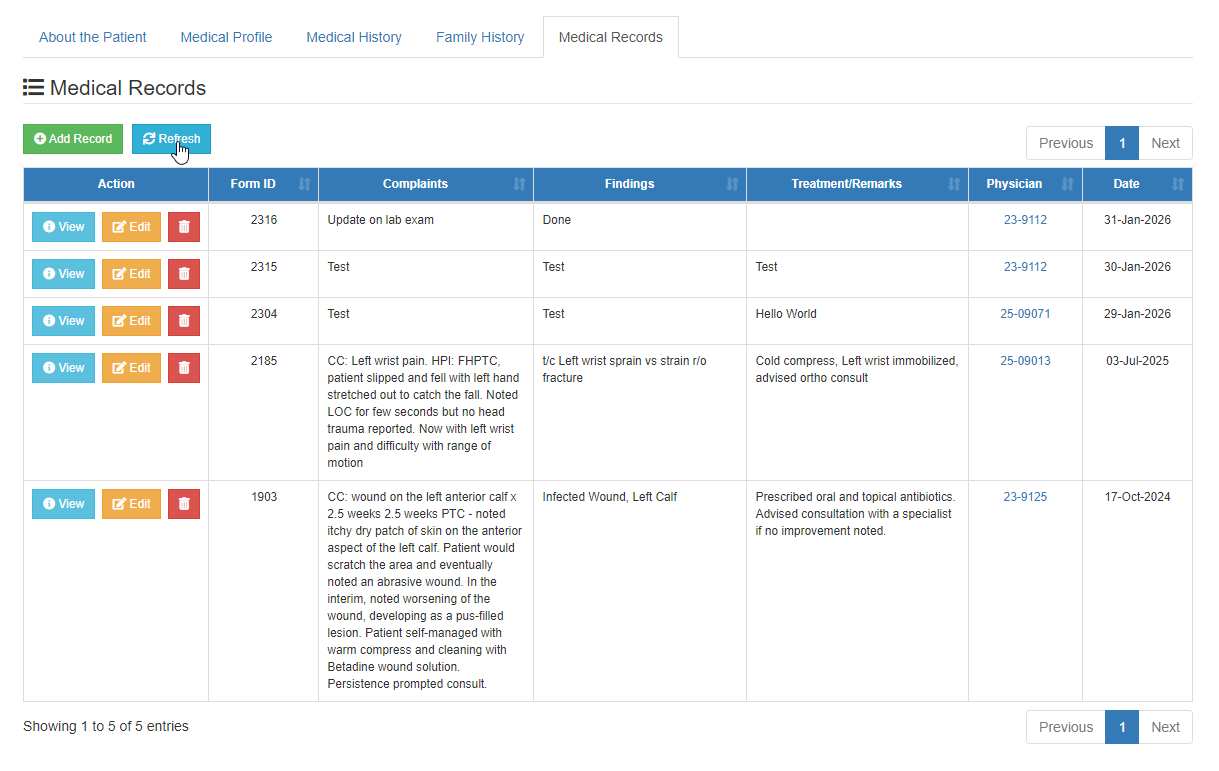The image size is (1219, 771).
Task: Sort table by Physician column arrows
Action: tap(1068, 184)
